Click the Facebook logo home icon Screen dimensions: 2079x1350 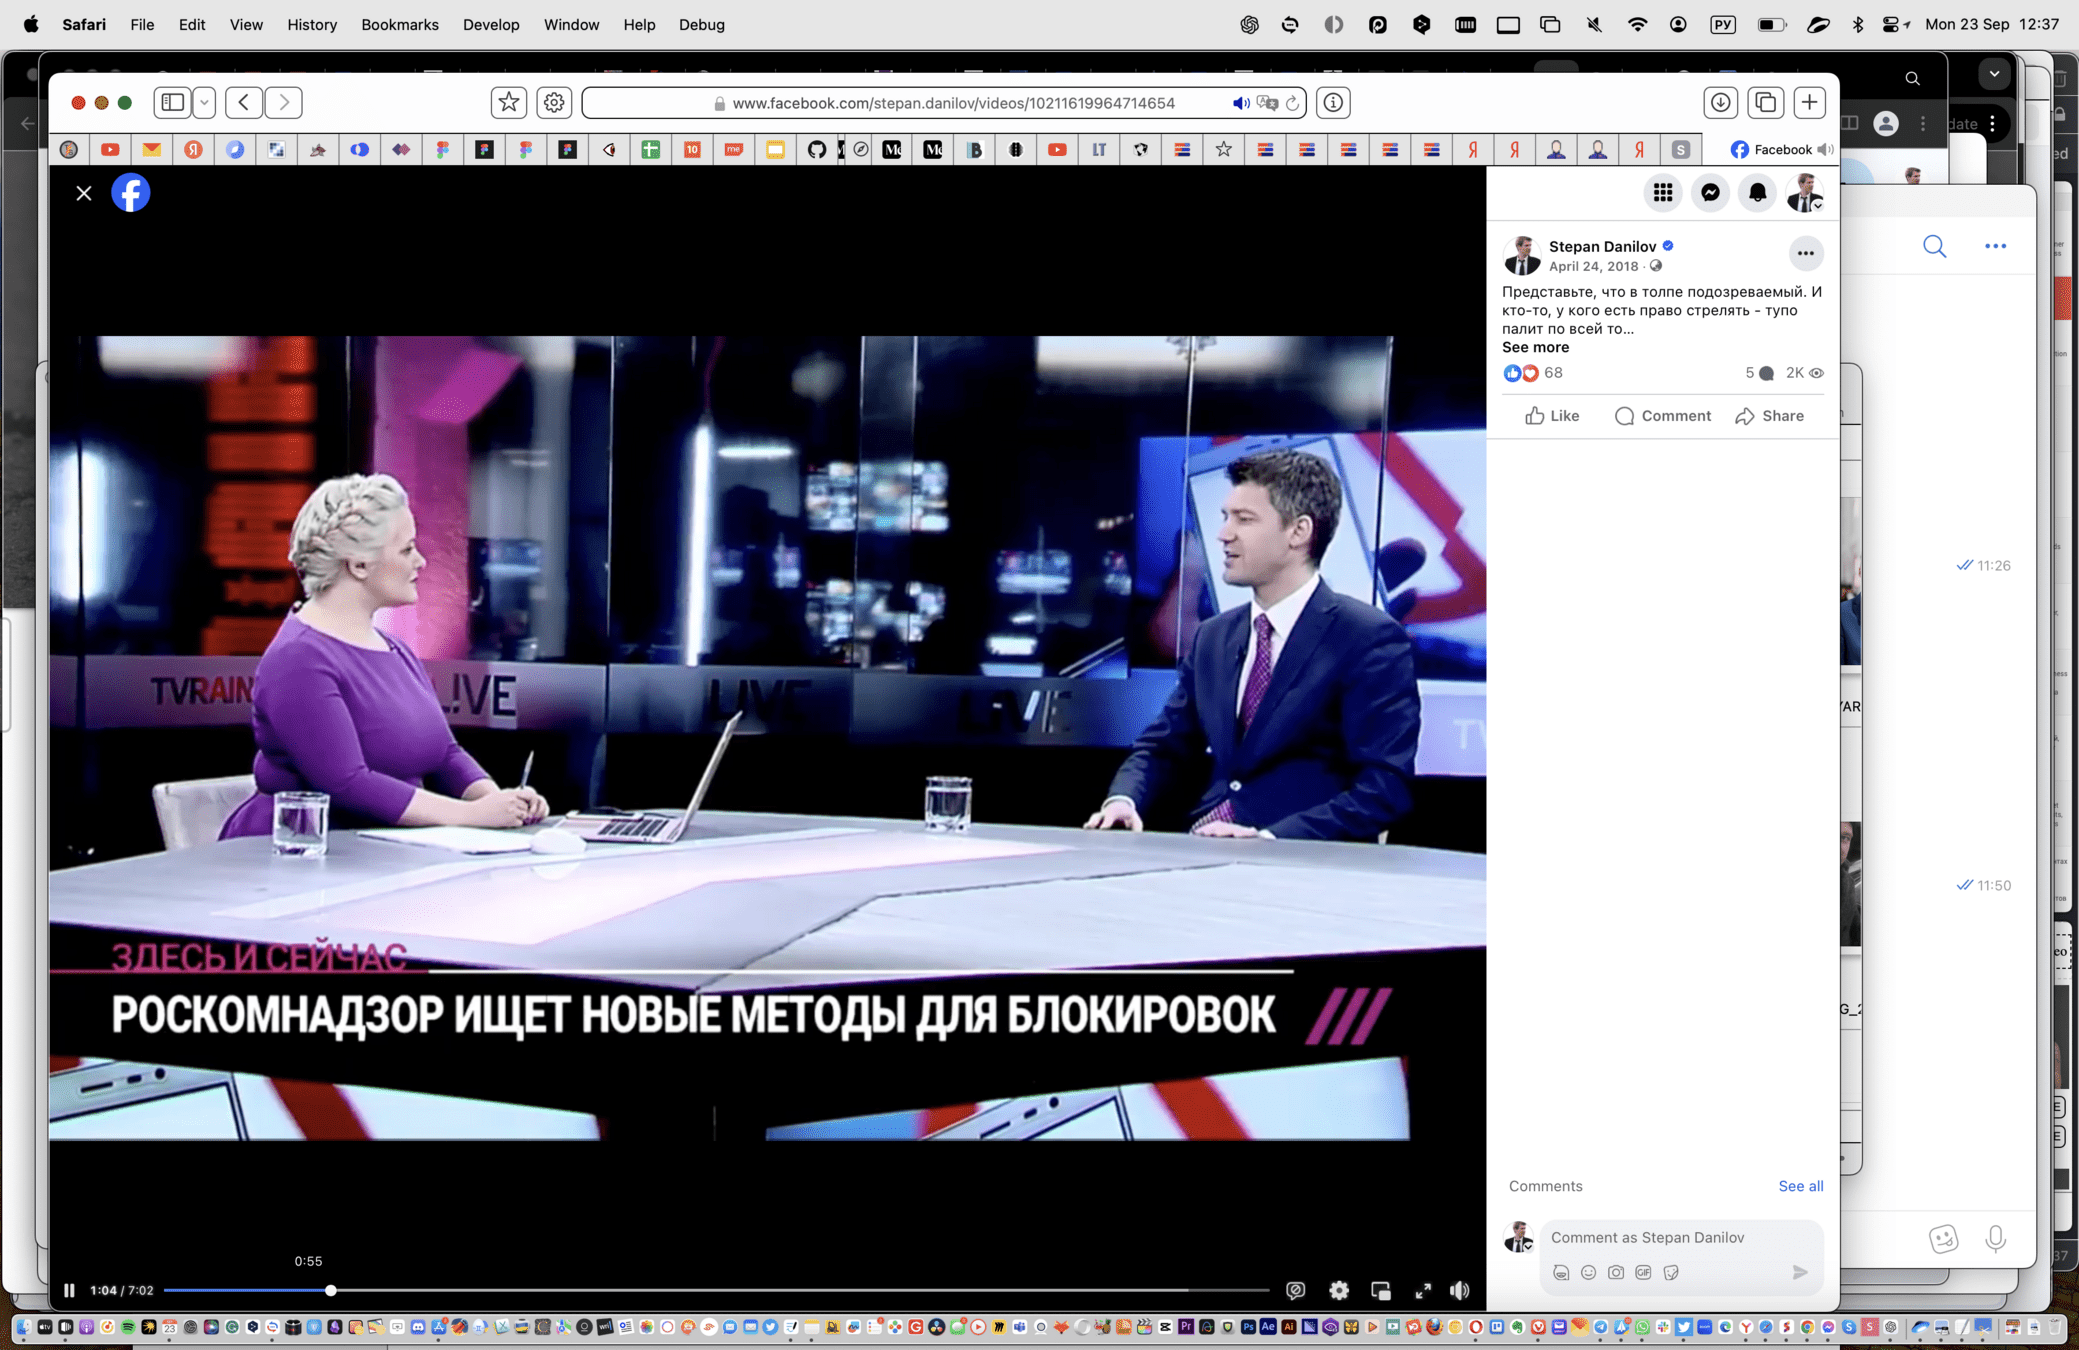tap(131, 193)
